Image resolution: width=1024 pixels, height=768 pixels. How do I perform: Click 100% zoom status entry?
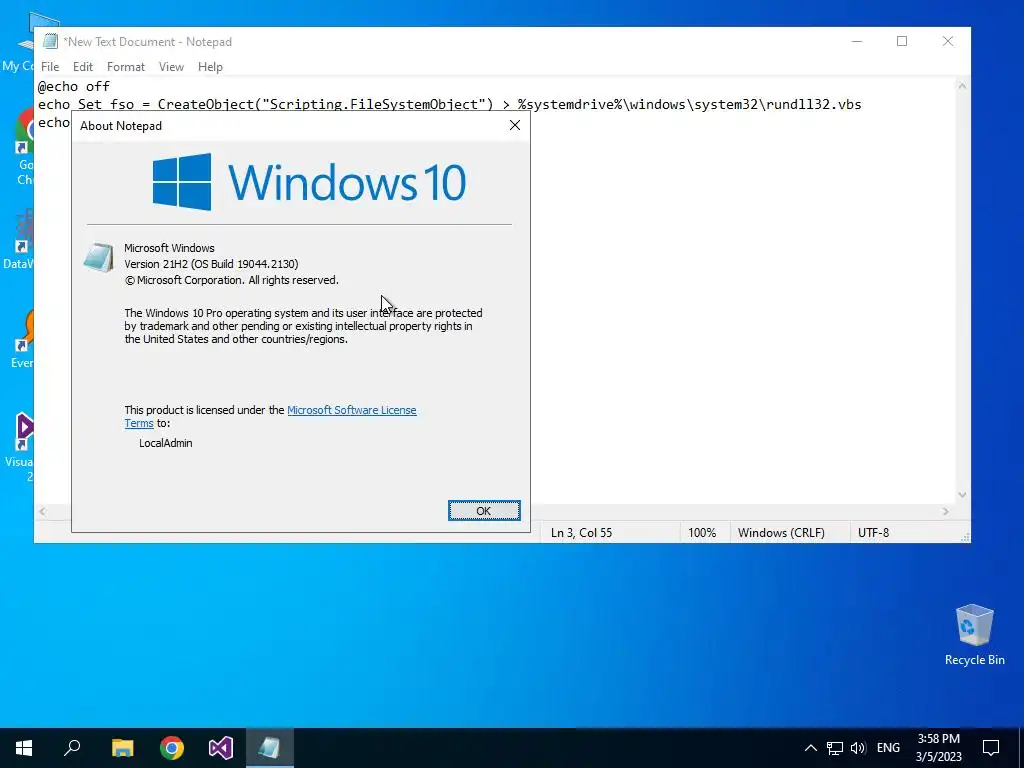click(702, 533)
